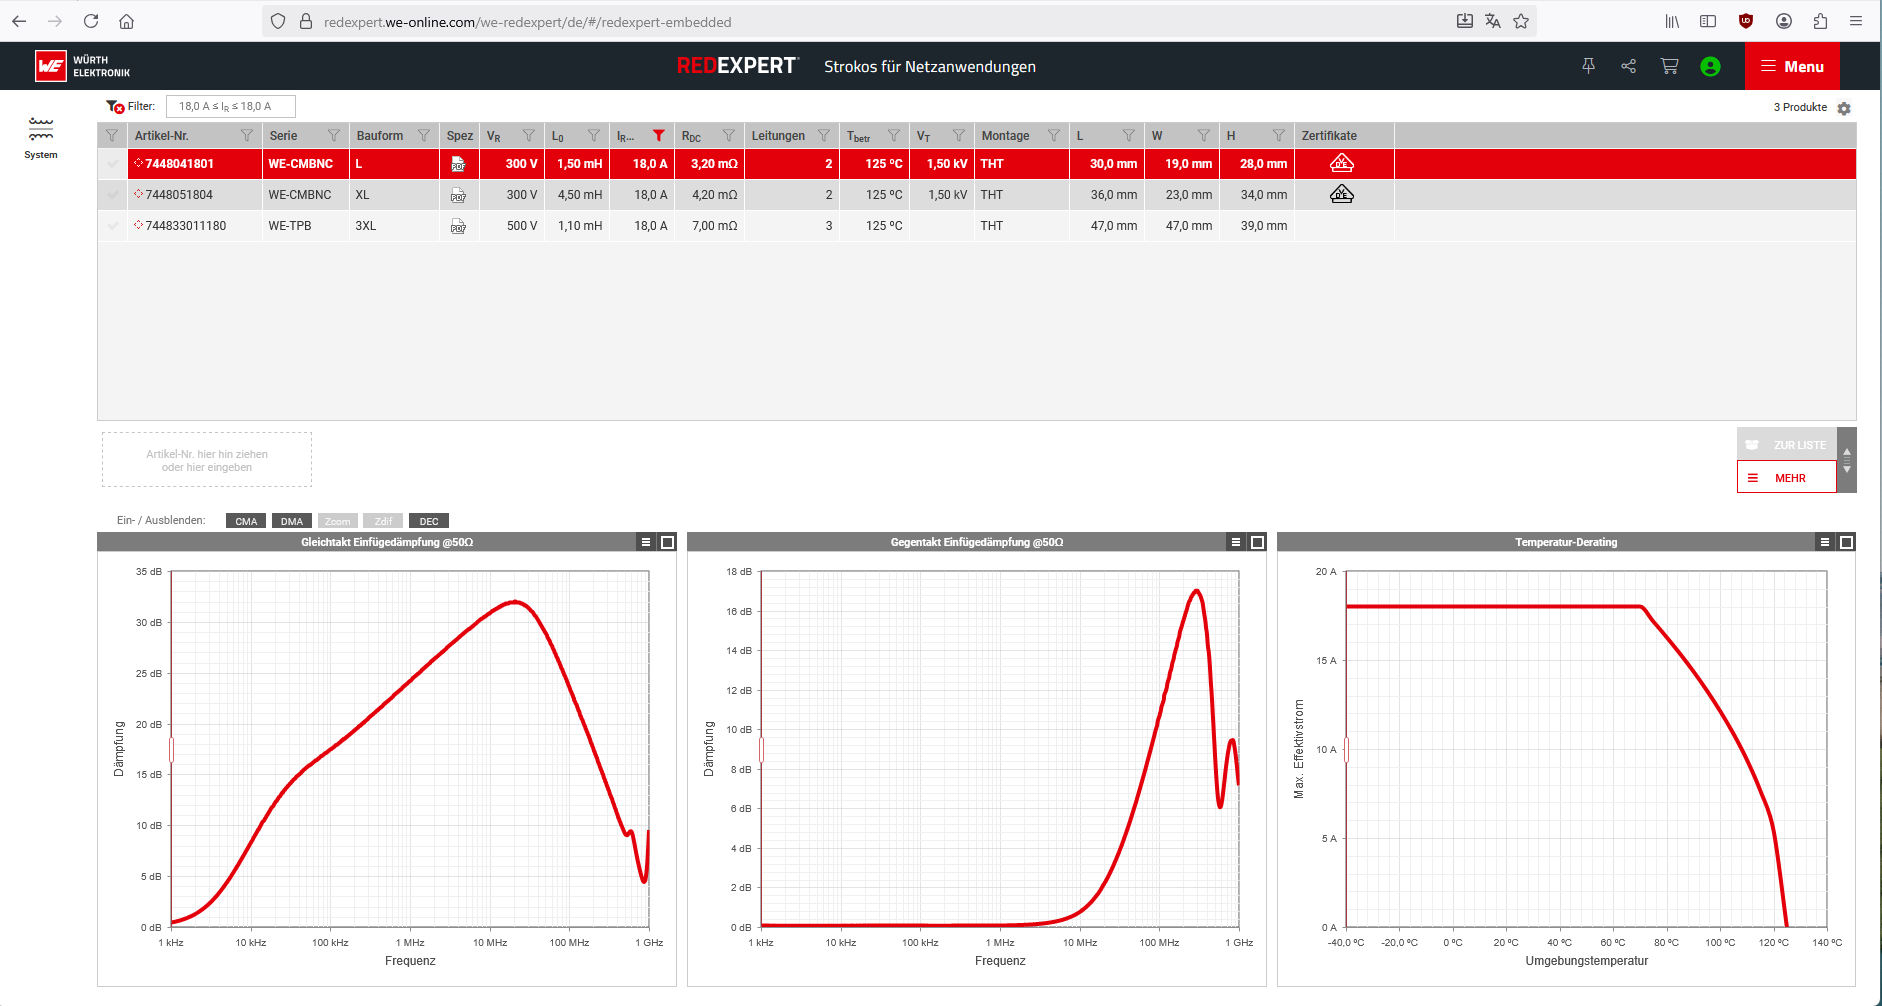Maximize the Temperatur-Derating chart
This screenshot has width=1882, height=1006.
coord(1846,542)
